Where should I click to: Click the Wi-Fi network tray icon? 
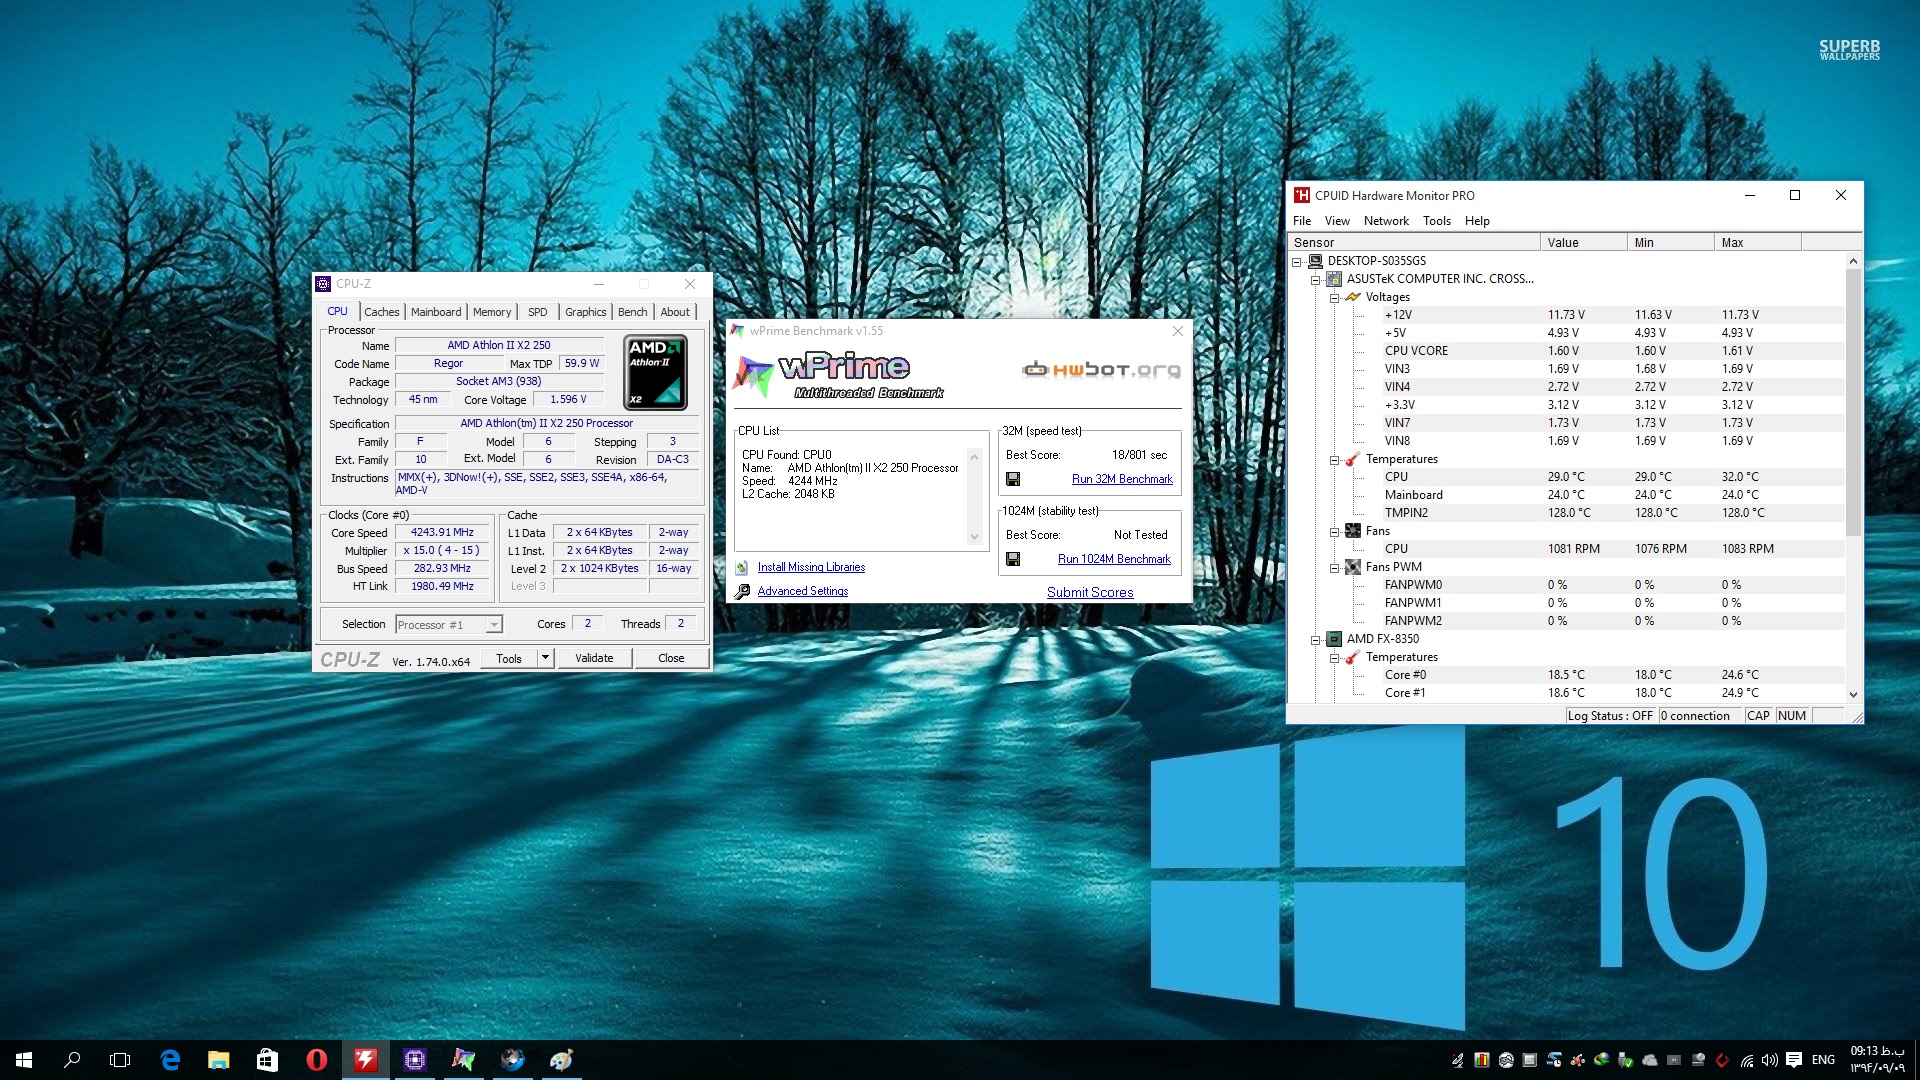point(1746,1060)
